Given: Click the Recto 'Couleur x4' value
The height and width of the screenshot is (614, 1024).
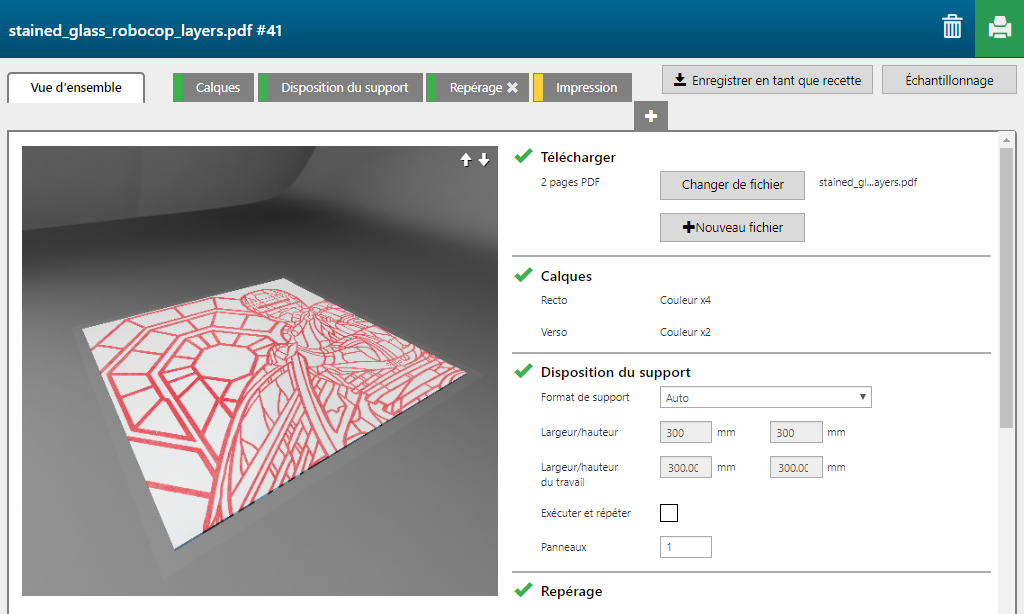Looking at the screenshot, I should [685, 300].
